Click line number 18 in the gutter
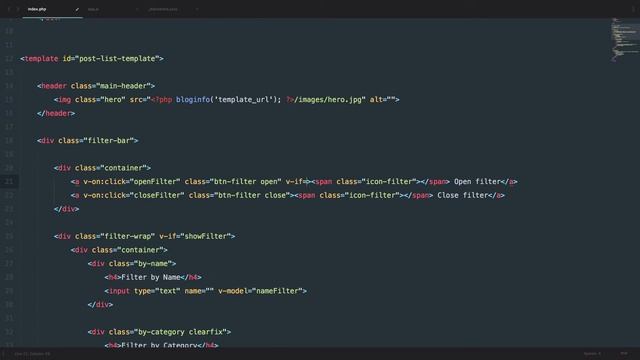640x360 pixels. pyautogui.click(x=9, y=140)
